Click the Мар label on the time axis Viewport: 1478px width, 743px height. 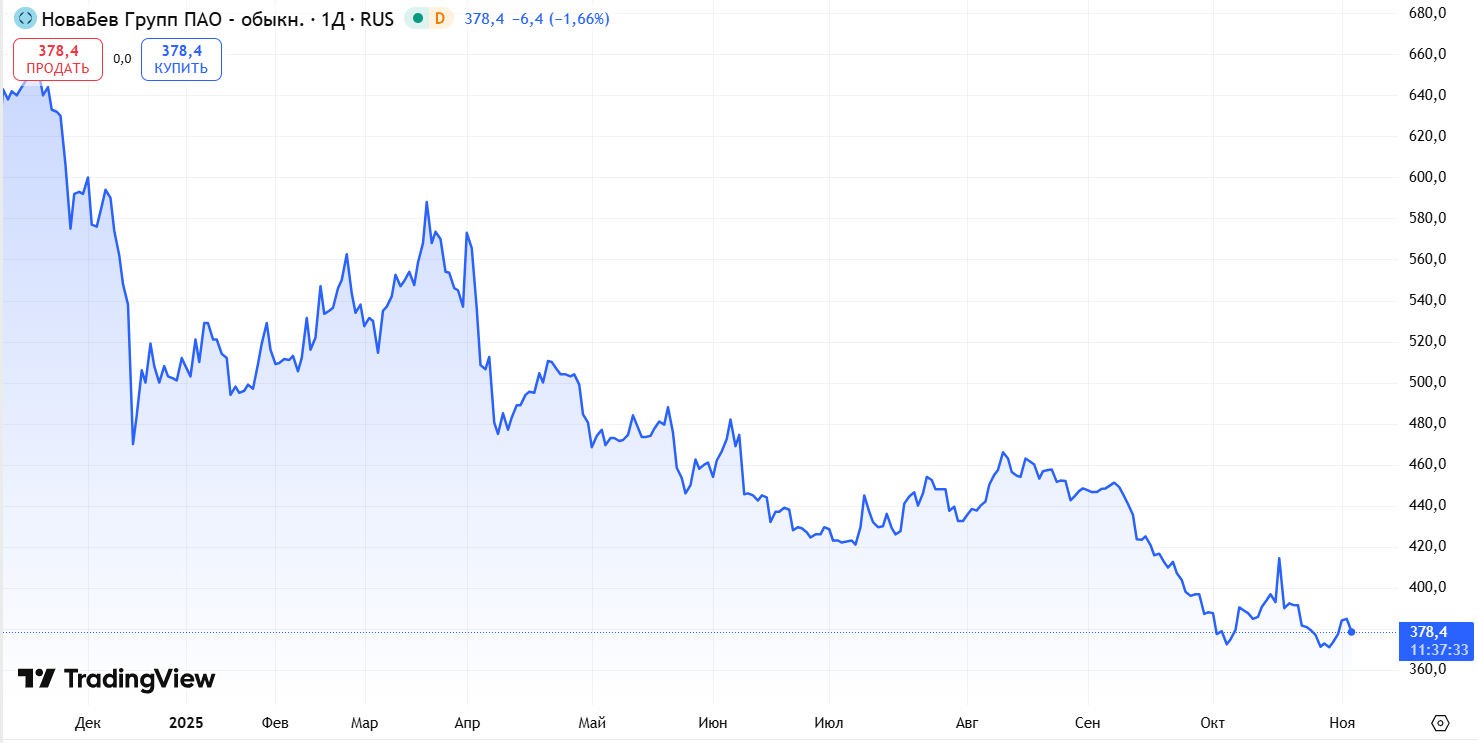pos(364,723)
